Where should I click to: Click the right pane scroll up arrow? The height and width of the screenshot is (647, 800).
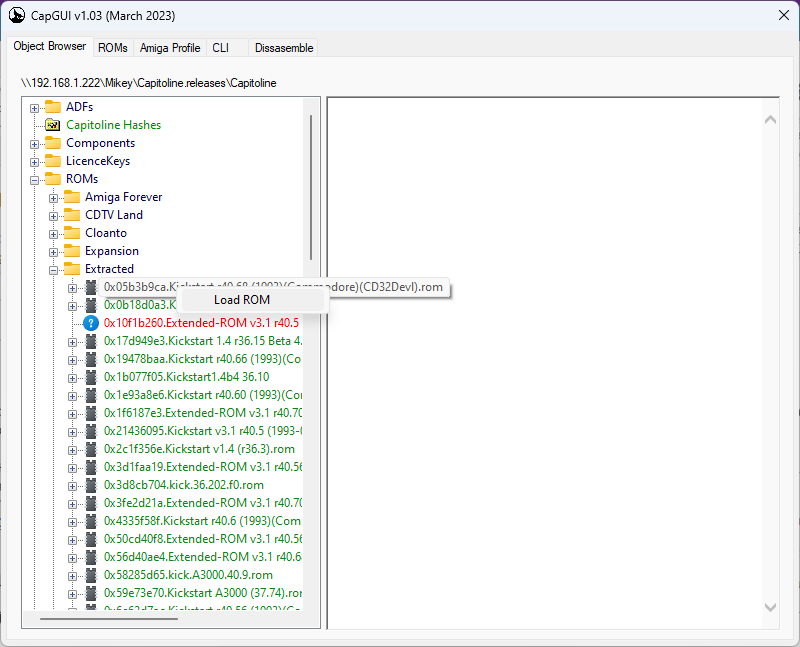pyautogui.click(x=770, y=120)
